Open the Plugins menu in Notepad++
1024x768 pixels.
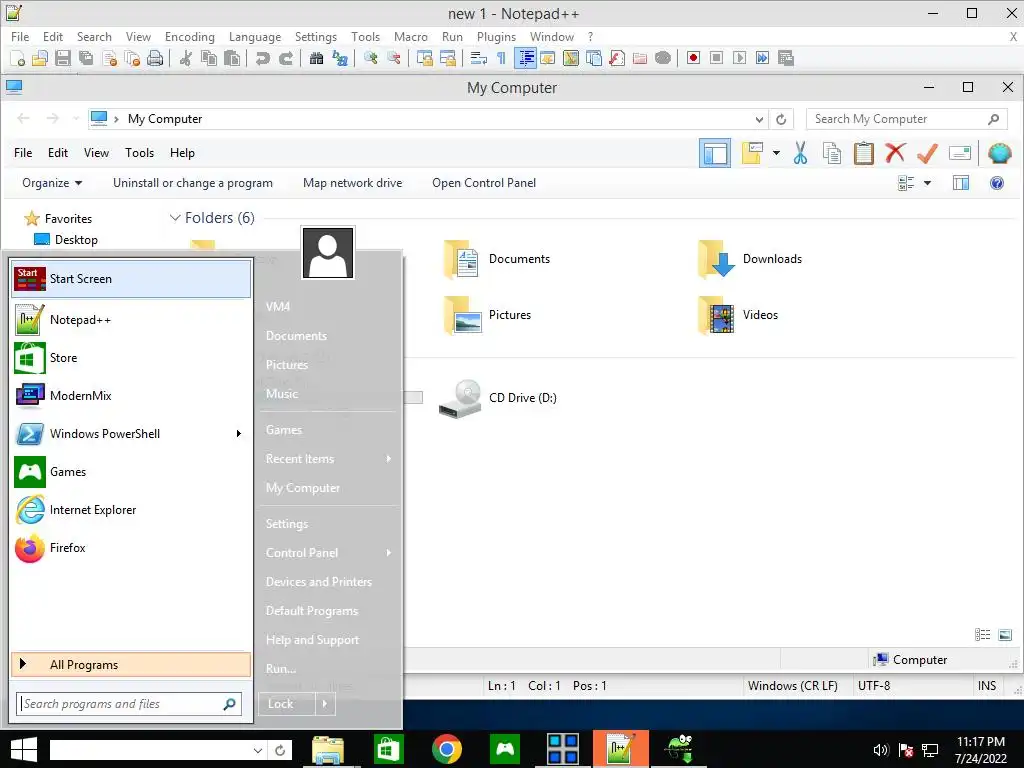coord(496,37)
